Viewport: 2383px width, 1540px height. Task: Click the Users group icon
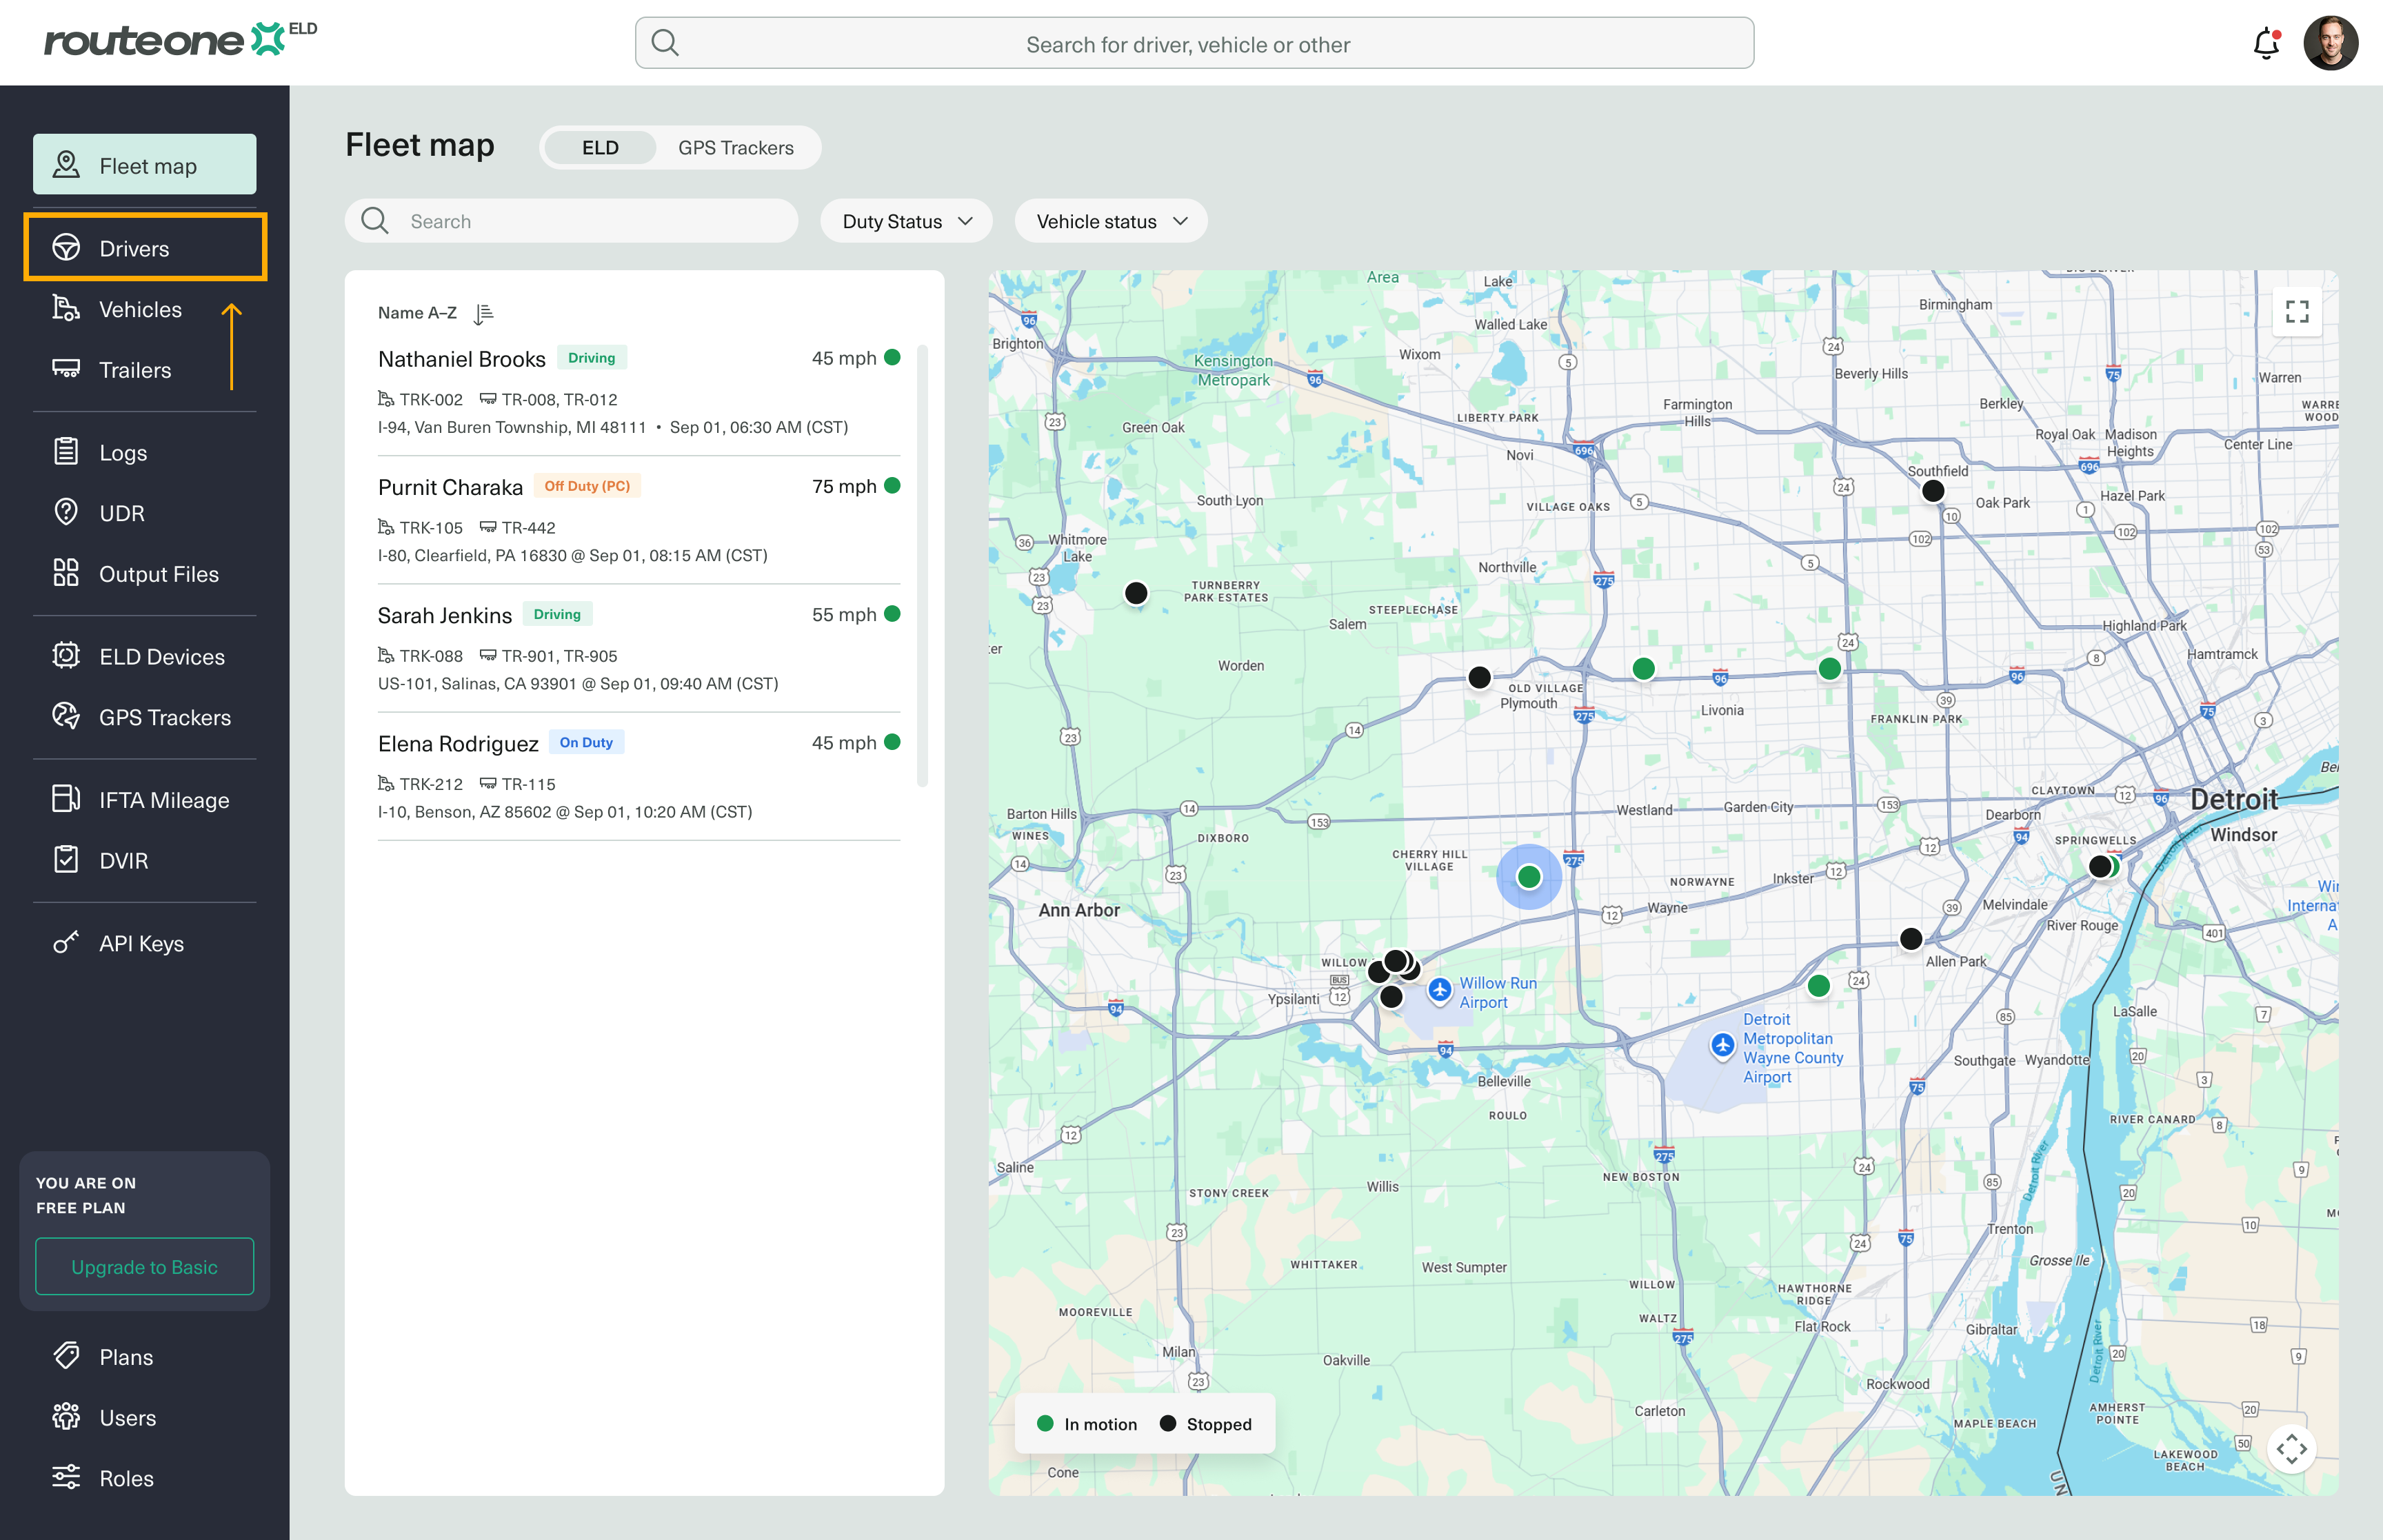click(x=66, y=1417)
